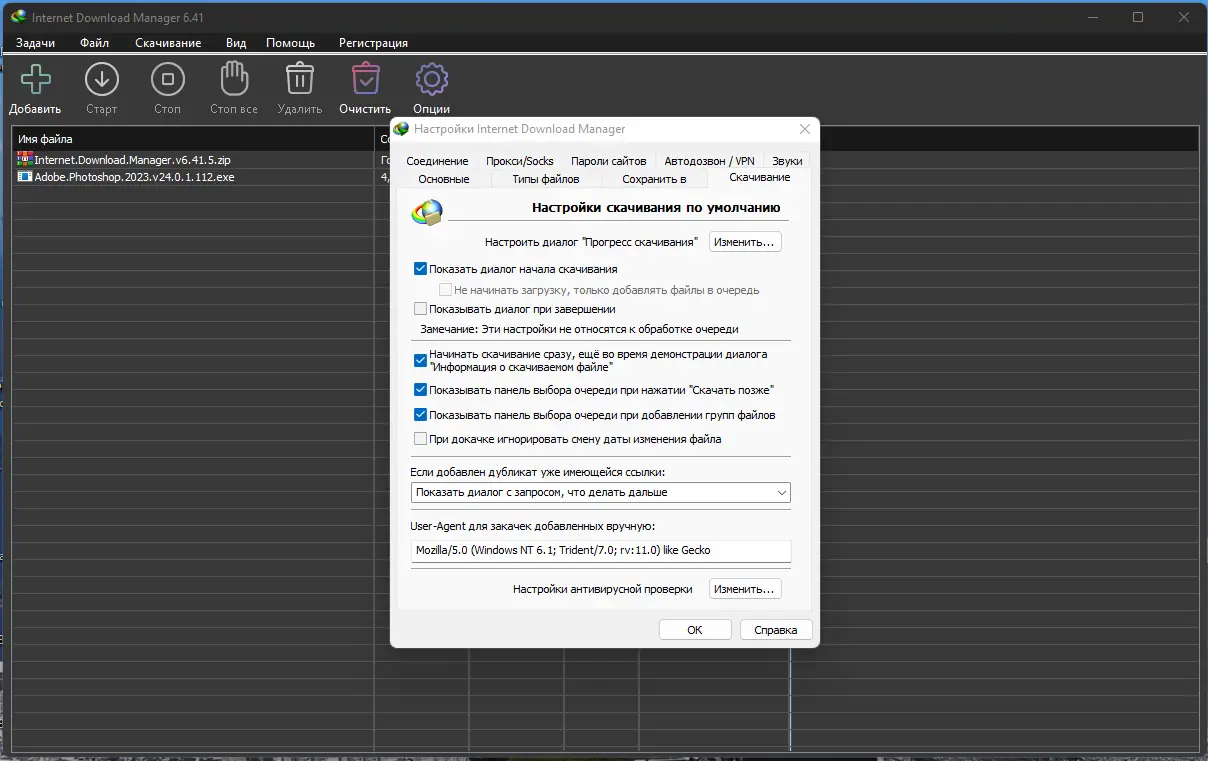This screenshot has width=1208, height=761.
Task: Open the Файл menu
Action: click(95, 43)
